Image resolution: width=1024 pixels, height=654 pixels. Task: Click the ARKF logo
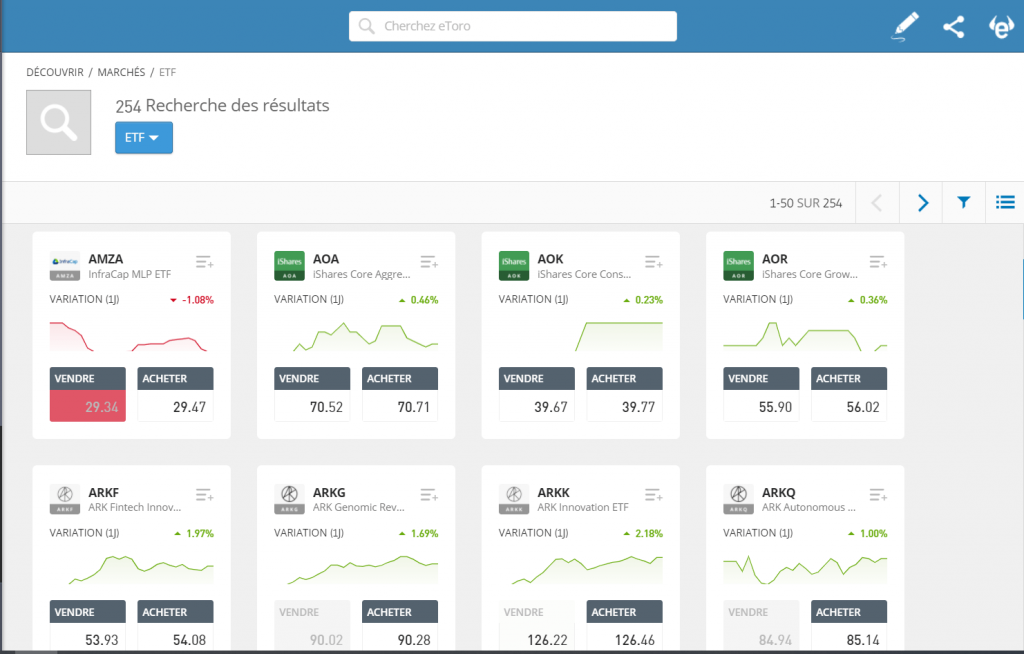point(65,499)
